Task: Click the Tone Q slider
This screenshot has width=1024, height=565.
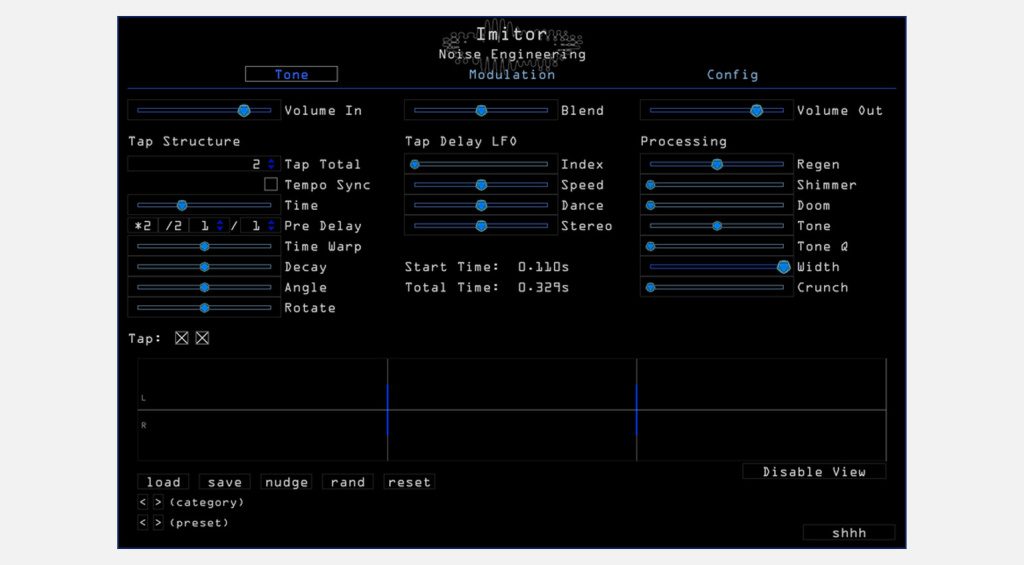Action: 716,246
